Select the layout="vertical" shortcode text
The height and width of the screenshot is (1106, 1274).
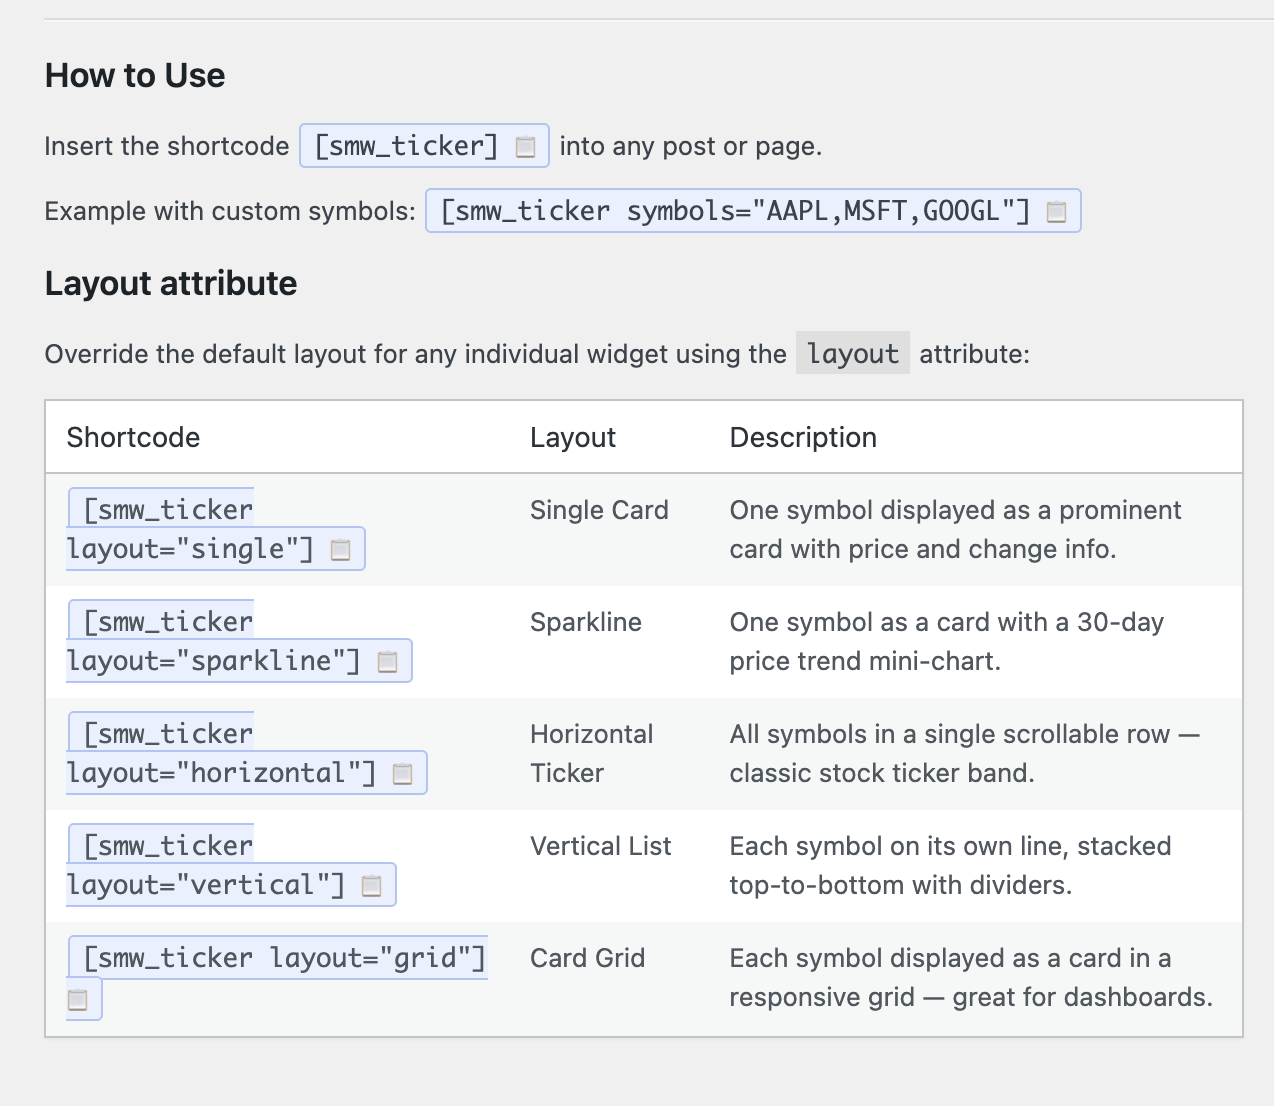[205, 884]
